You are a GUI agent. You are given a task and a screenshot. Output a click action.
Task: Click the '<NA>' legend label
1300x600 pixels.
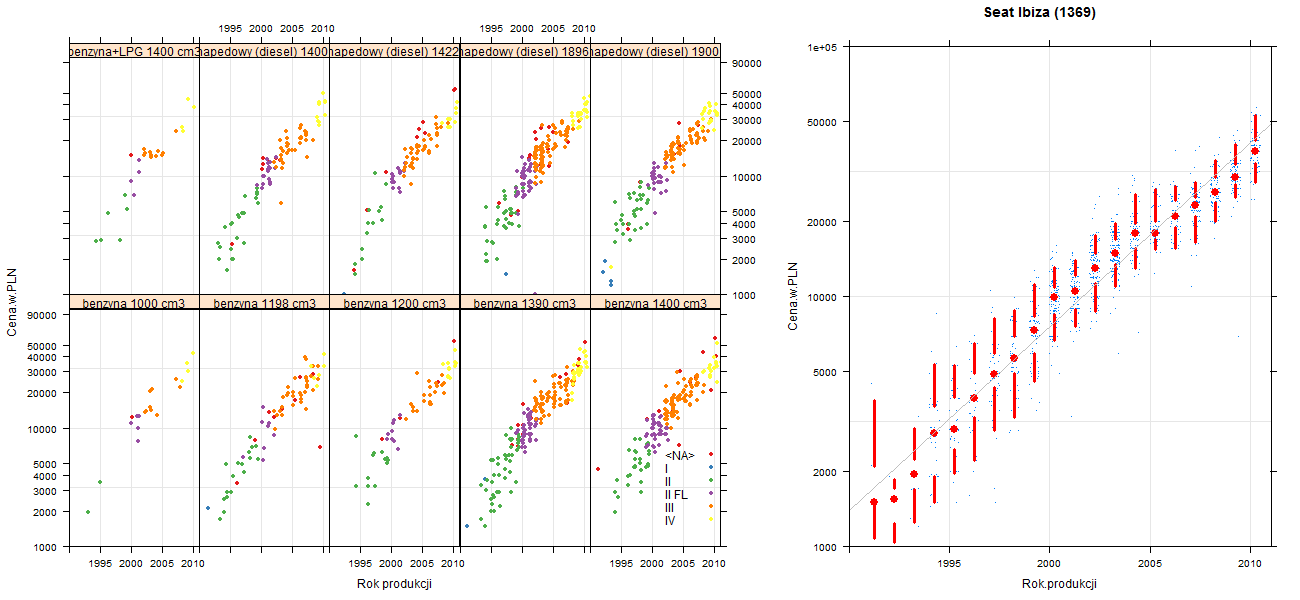click(x=680, y=456)
